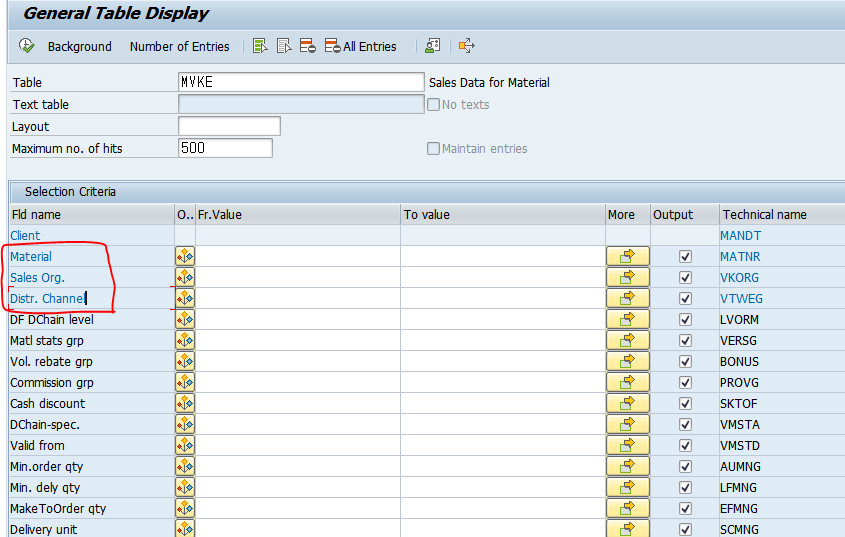Open selection option icon for Vol. rebate grp

click(x=185, y=361)
